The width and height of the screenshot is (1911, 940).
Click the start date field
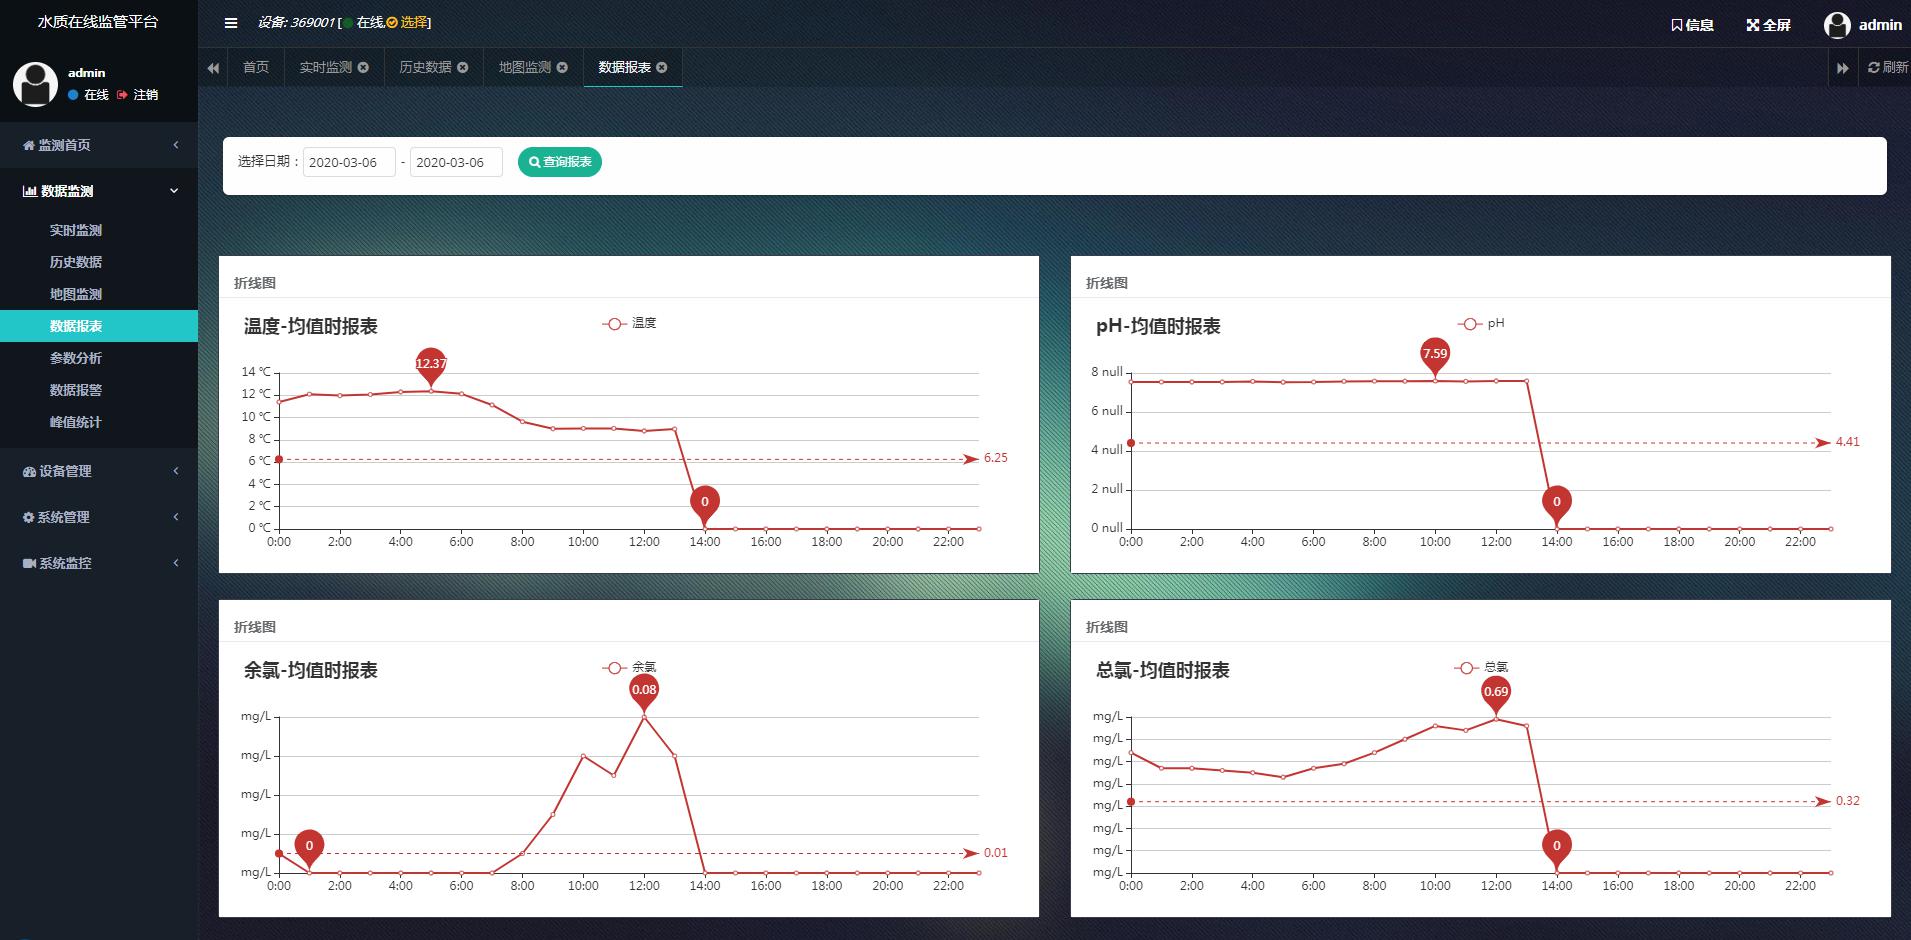(x=349, y=162)
